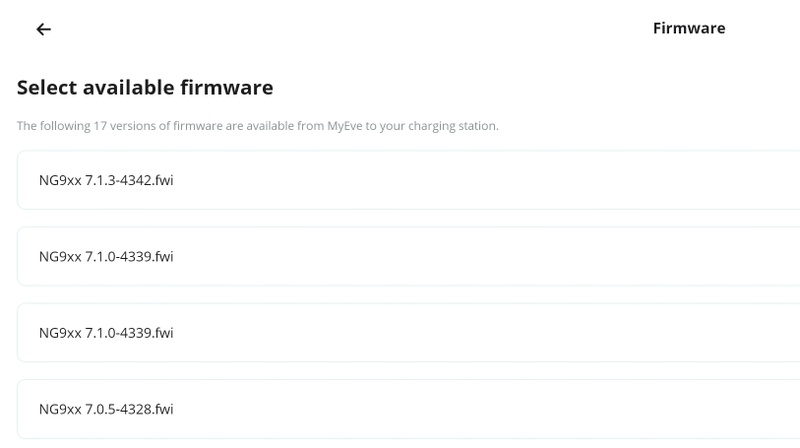Go back using the left arrow icon
The height and width of the screenshot is (448, 800).
(43, 29)
